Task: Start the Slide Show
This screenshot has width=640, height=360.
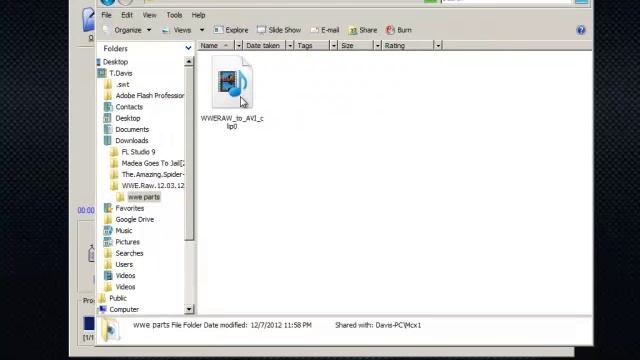Action: pos(279,30)
